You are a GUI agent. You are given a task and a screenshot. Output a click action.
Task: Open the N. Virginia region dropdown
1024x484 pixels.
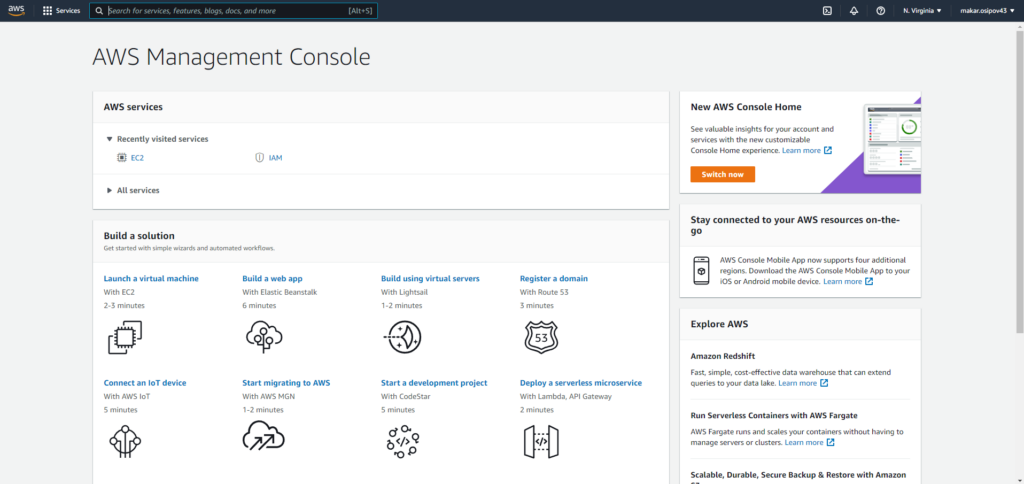[922, 10]
